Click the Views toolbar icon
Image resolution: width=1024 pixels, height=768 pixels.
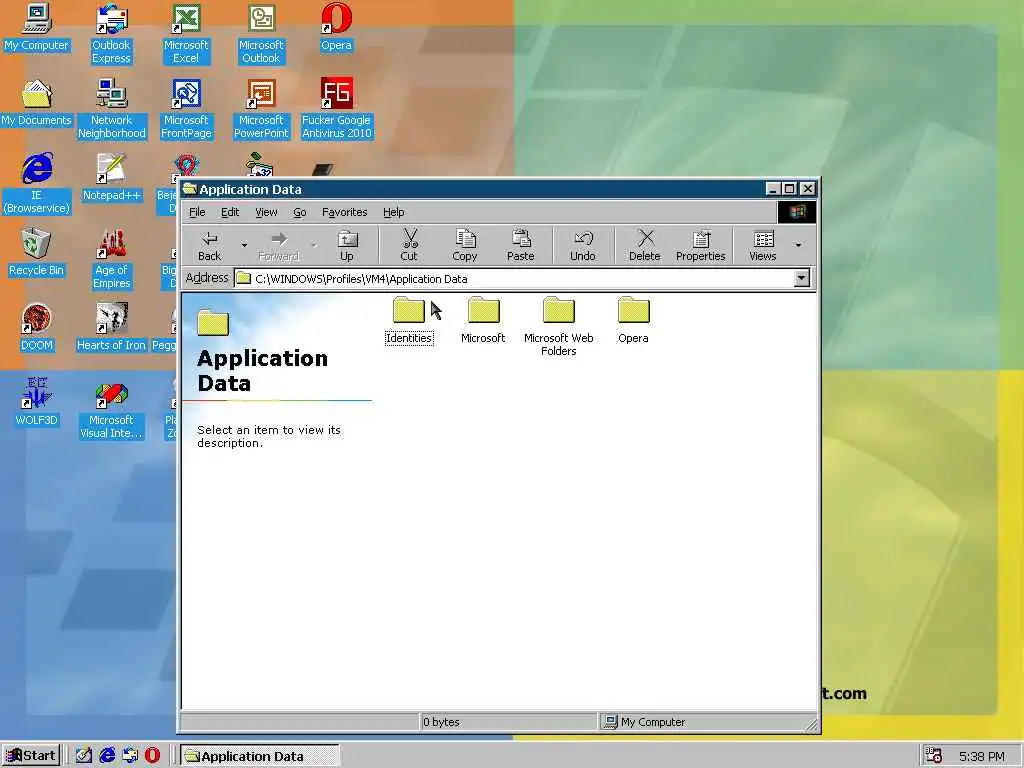pyautogui.click(x=763, y=246)
